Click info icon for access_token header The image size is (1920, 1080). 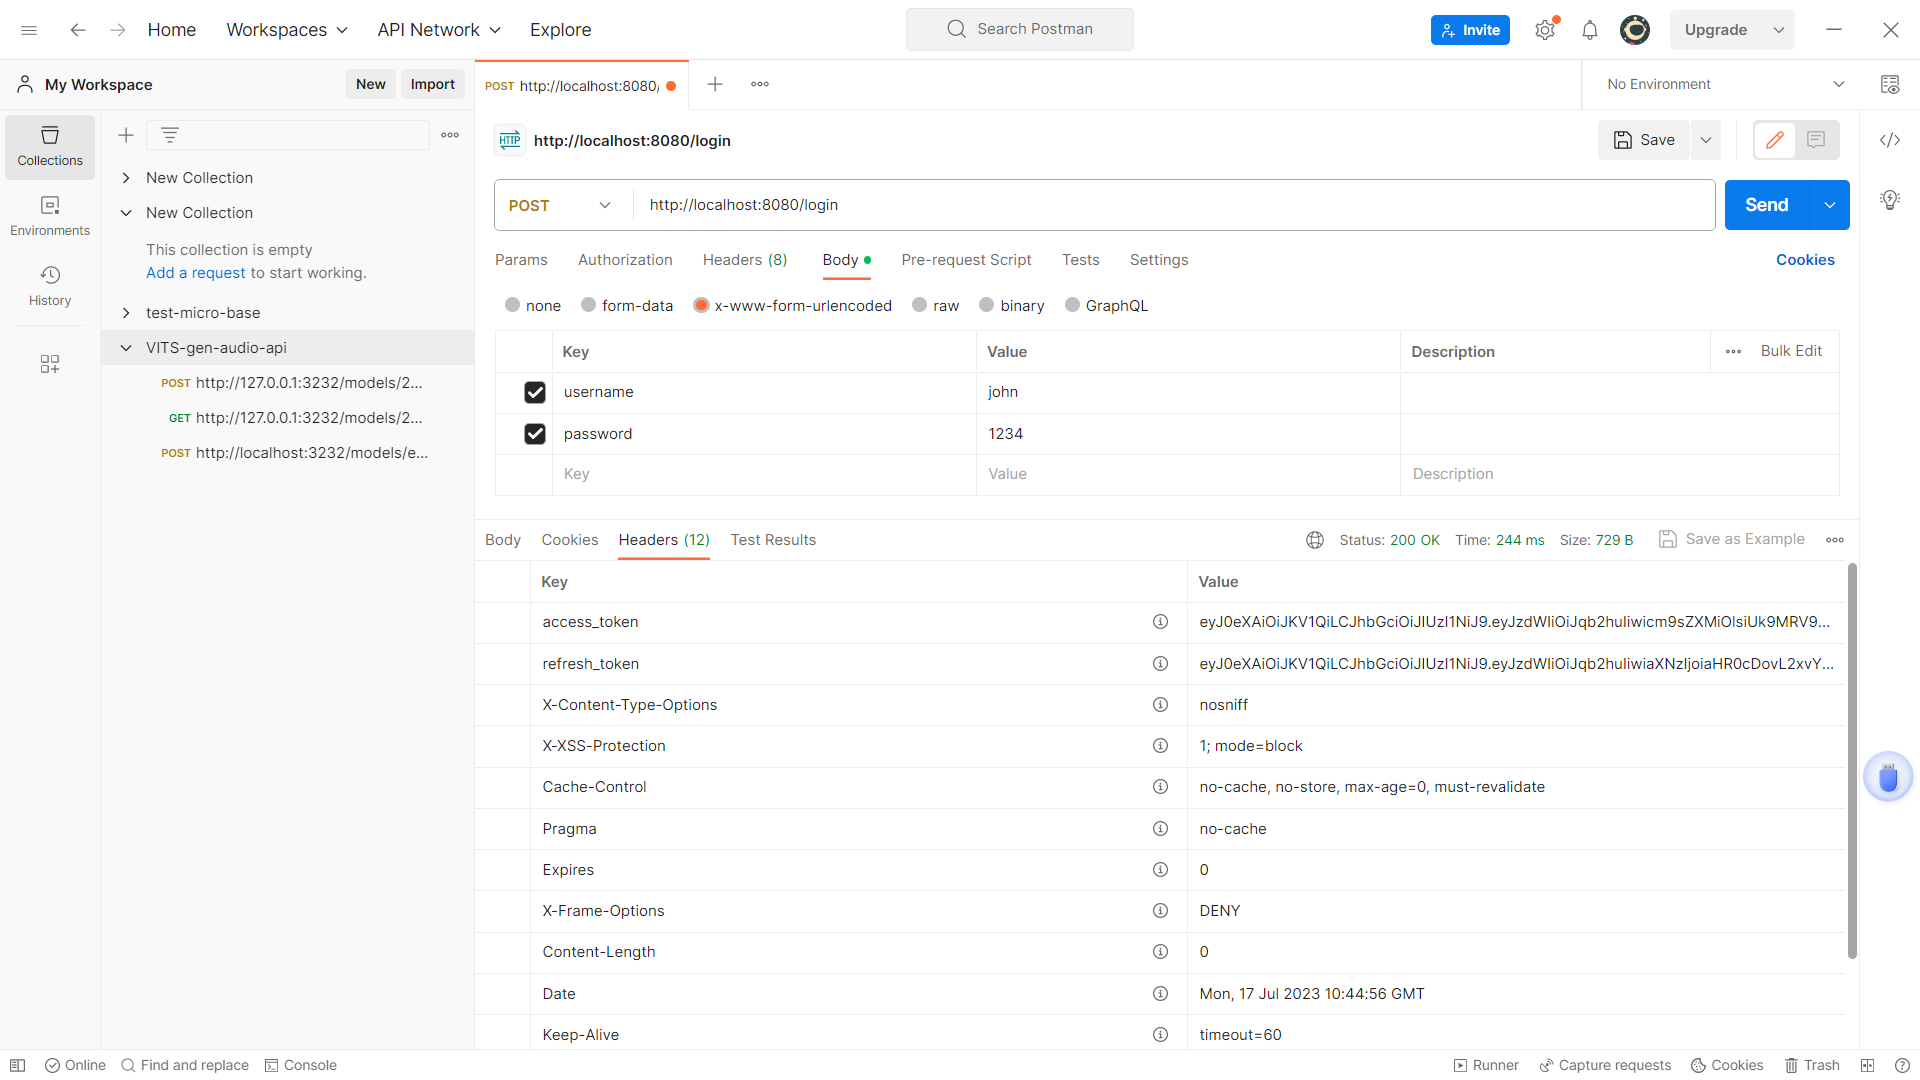tap(1160, 622)
